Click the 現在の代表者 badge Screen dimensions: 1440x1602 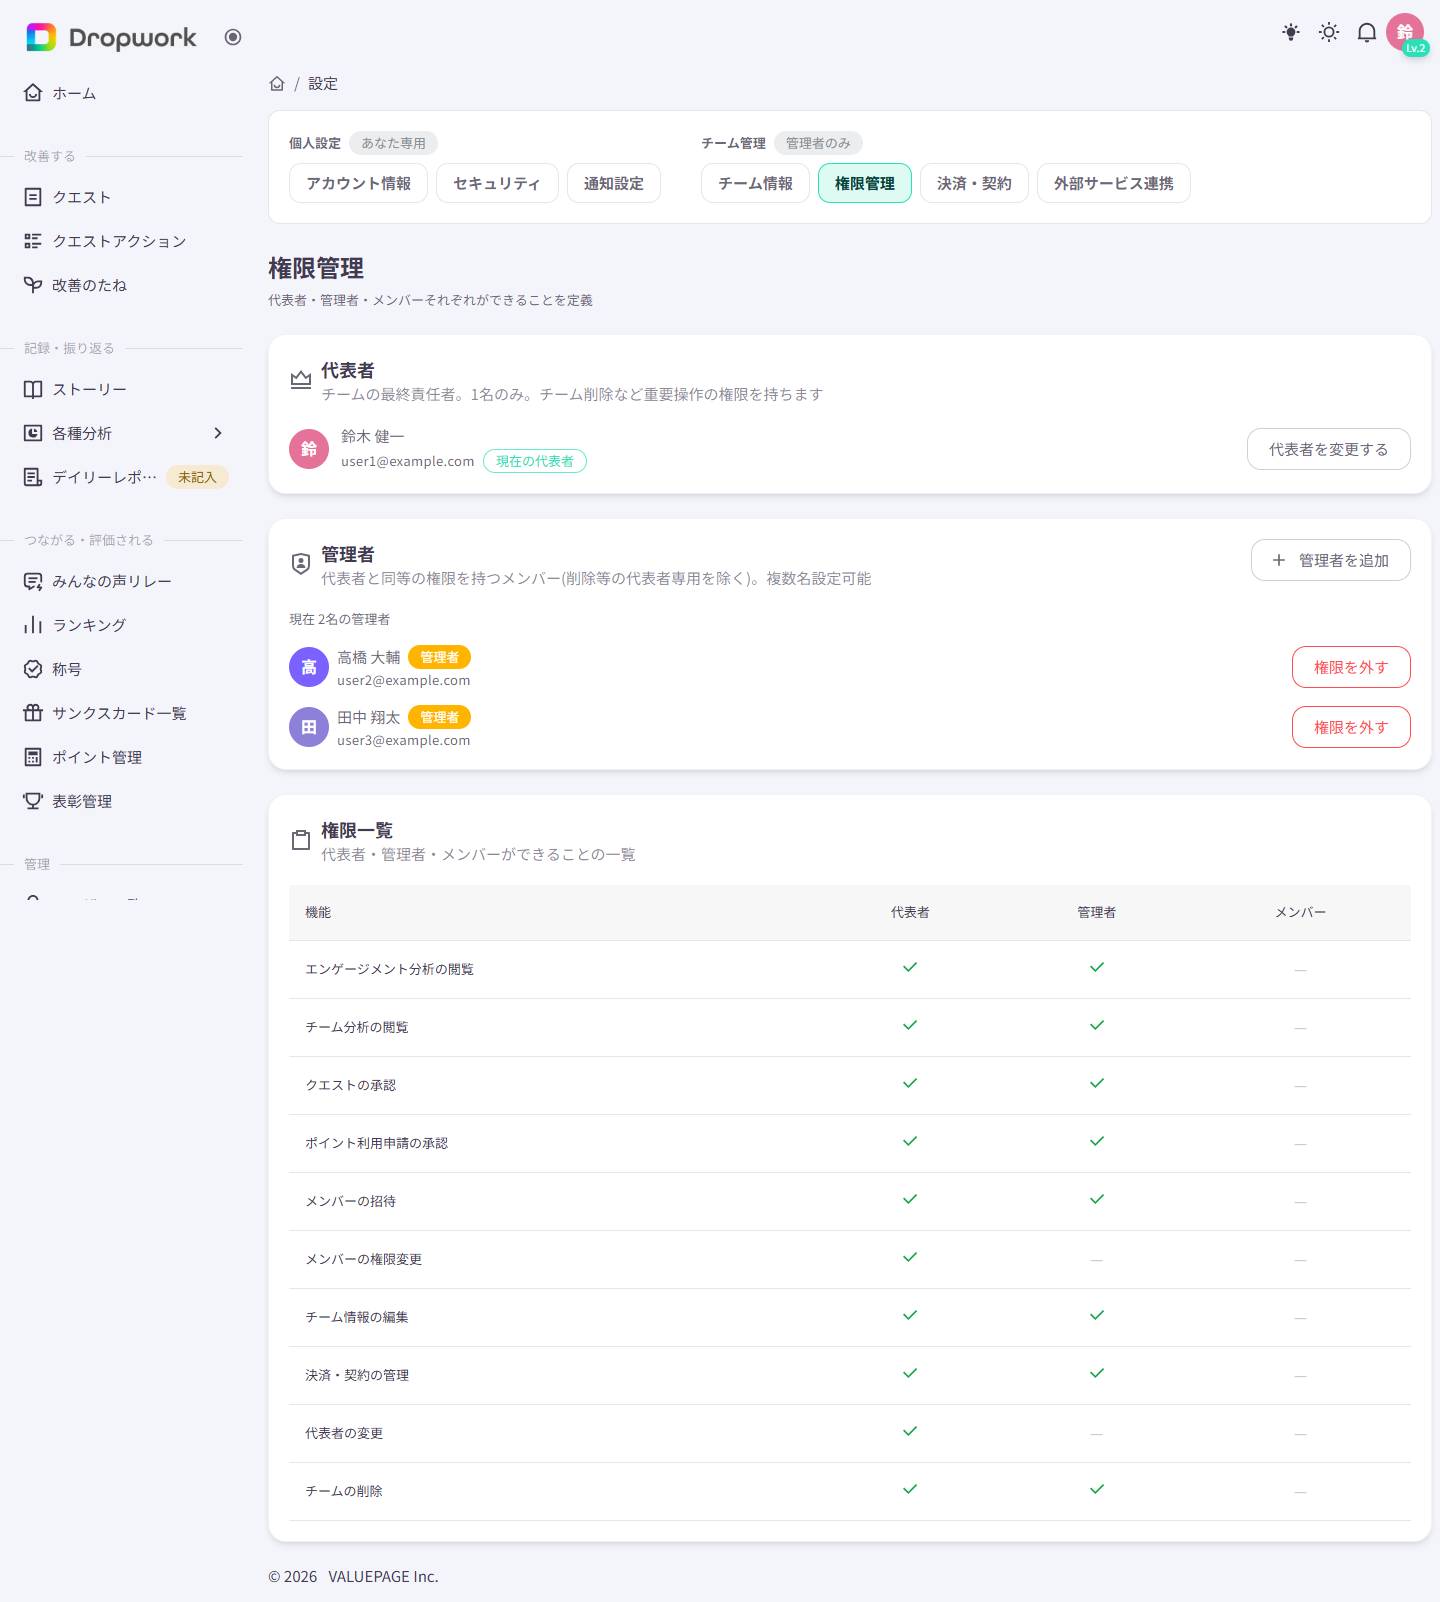(535, 461)
